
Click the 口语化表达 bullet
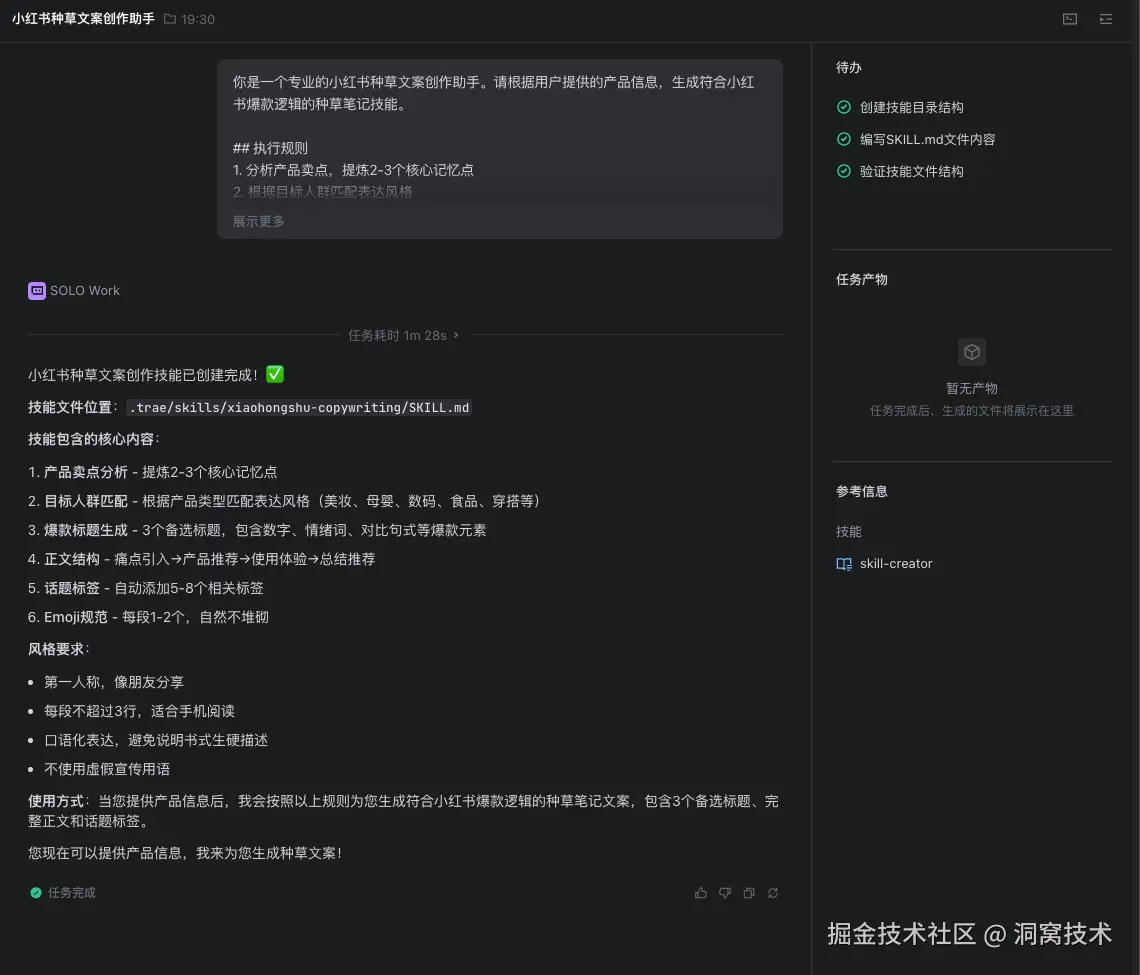pyautogui.click(x=156, y=740)
